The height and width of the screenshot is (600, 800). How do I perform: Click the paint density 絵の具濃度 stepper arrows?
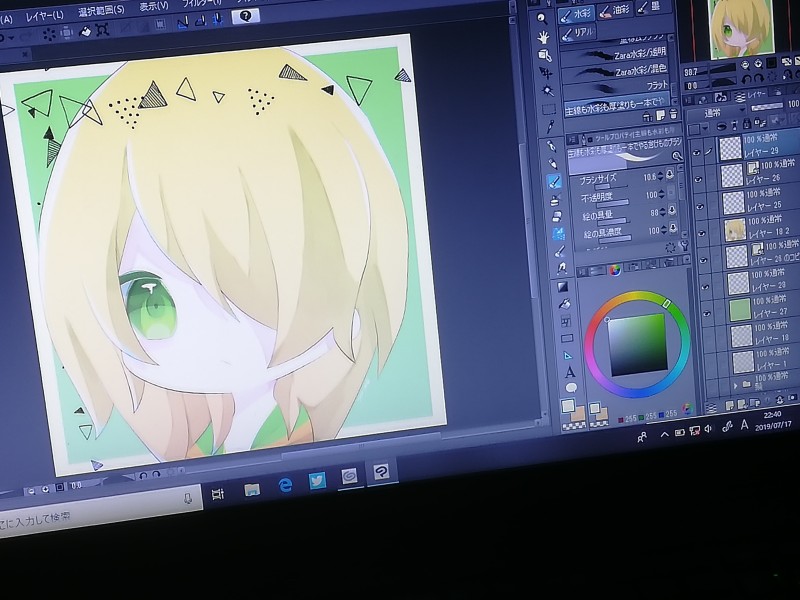coord(664,230)
